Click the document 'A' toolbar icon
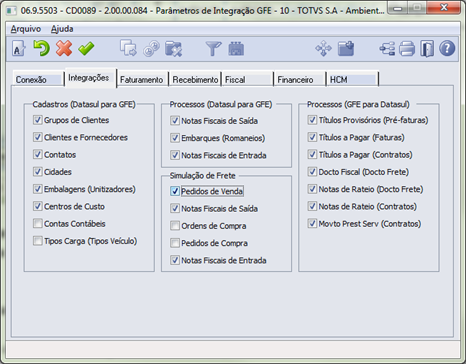 click(19, 49)
